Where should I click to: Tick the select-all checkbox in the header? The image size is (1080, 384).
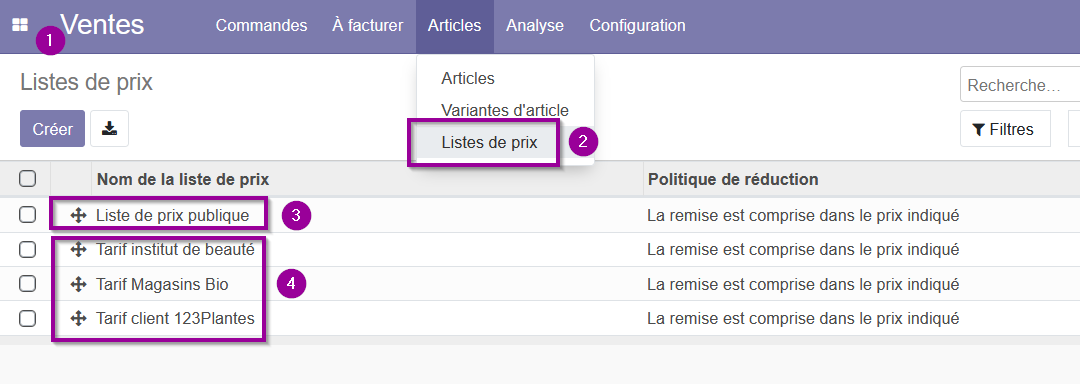click(x=28, y=179)
